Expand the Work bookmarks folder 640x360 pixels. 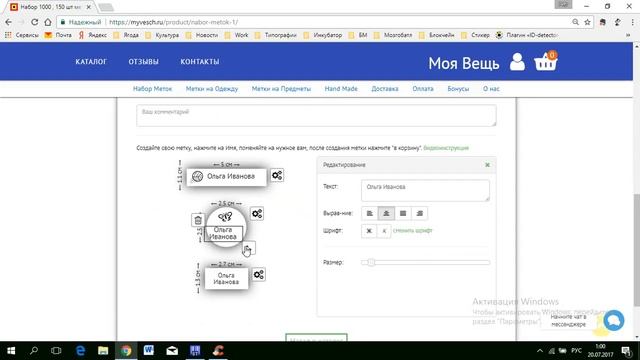pos(236,35)
